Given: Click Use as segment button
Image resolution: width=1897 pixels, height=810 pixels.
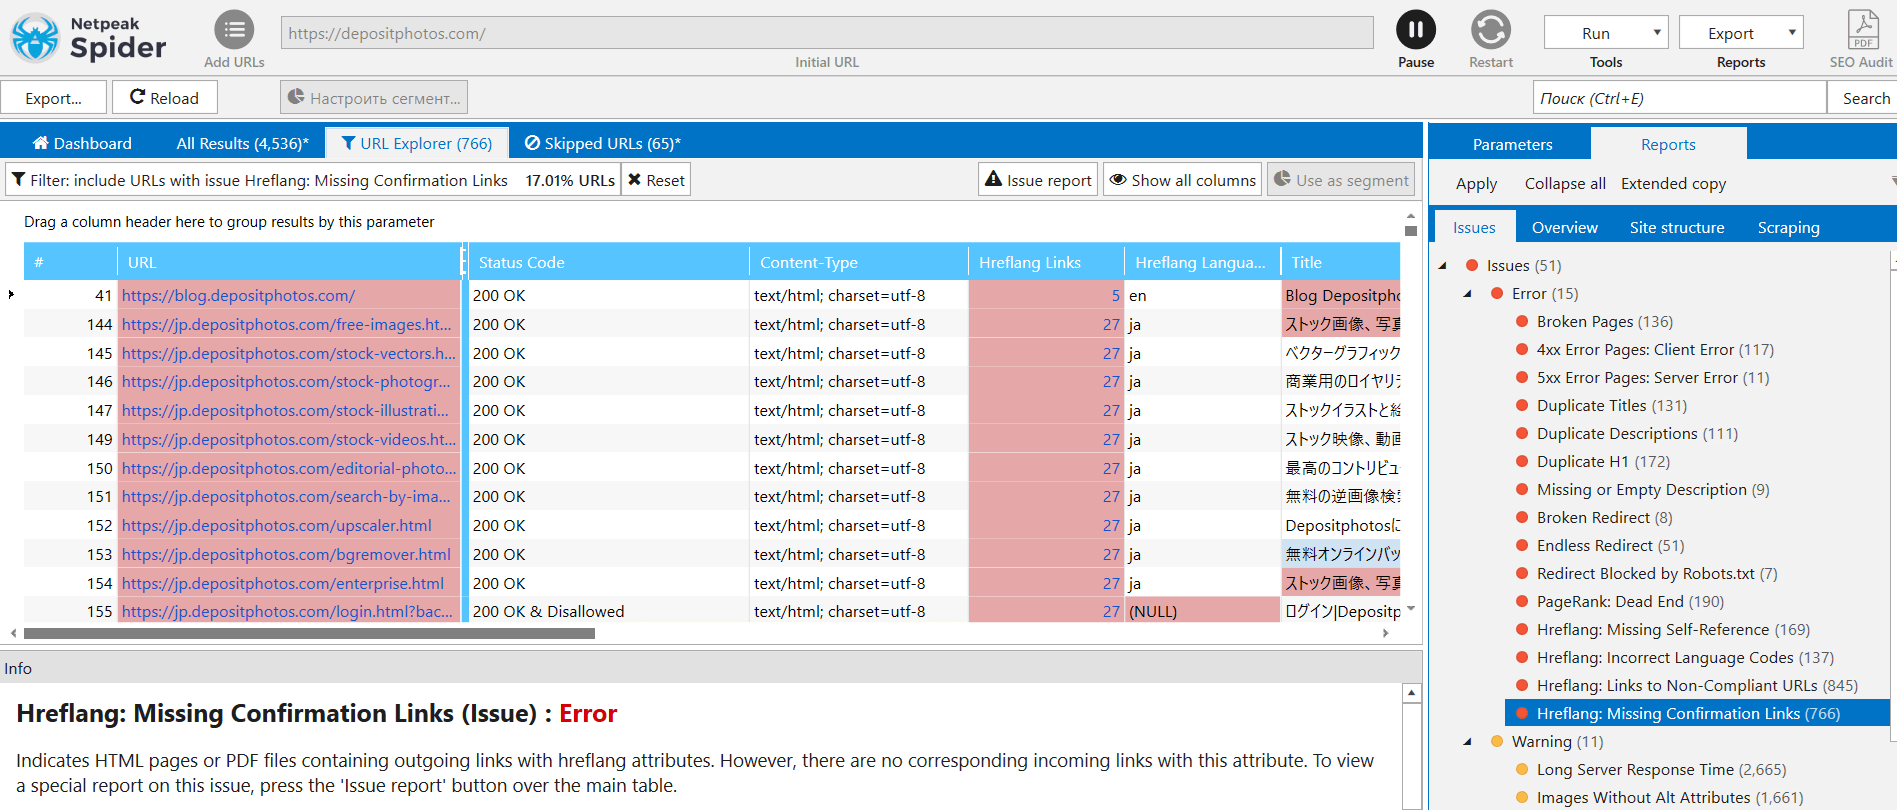Looking at the screenshot, I should [1341, 180].
